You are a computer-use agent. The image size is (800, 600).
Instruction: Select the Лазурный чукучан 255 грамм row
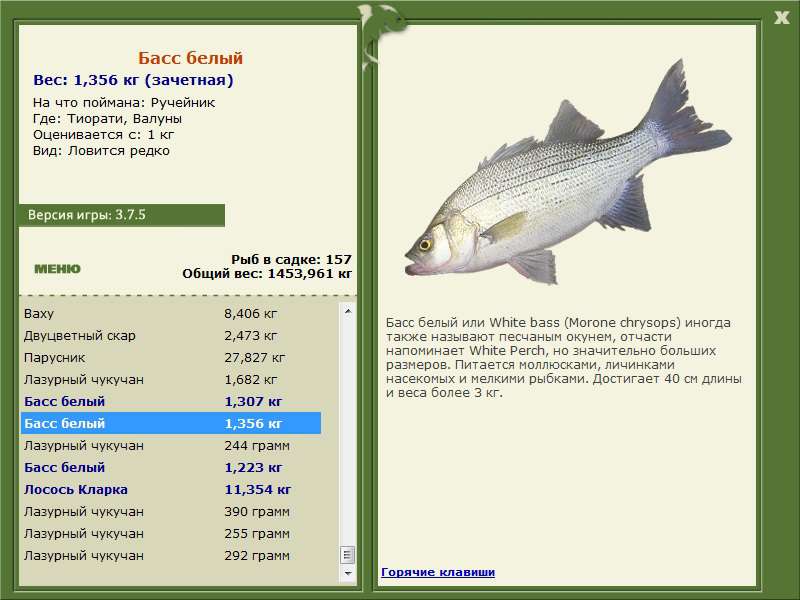pyautogui.click(x=171, y=533)
